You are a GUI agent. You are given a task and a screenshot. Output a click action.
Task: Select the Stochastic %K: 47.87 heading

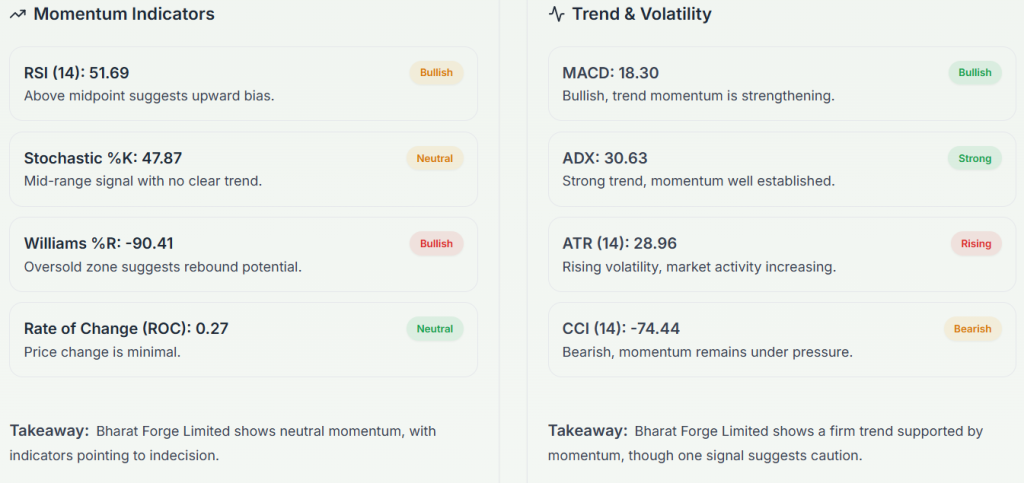click(103, 158)
